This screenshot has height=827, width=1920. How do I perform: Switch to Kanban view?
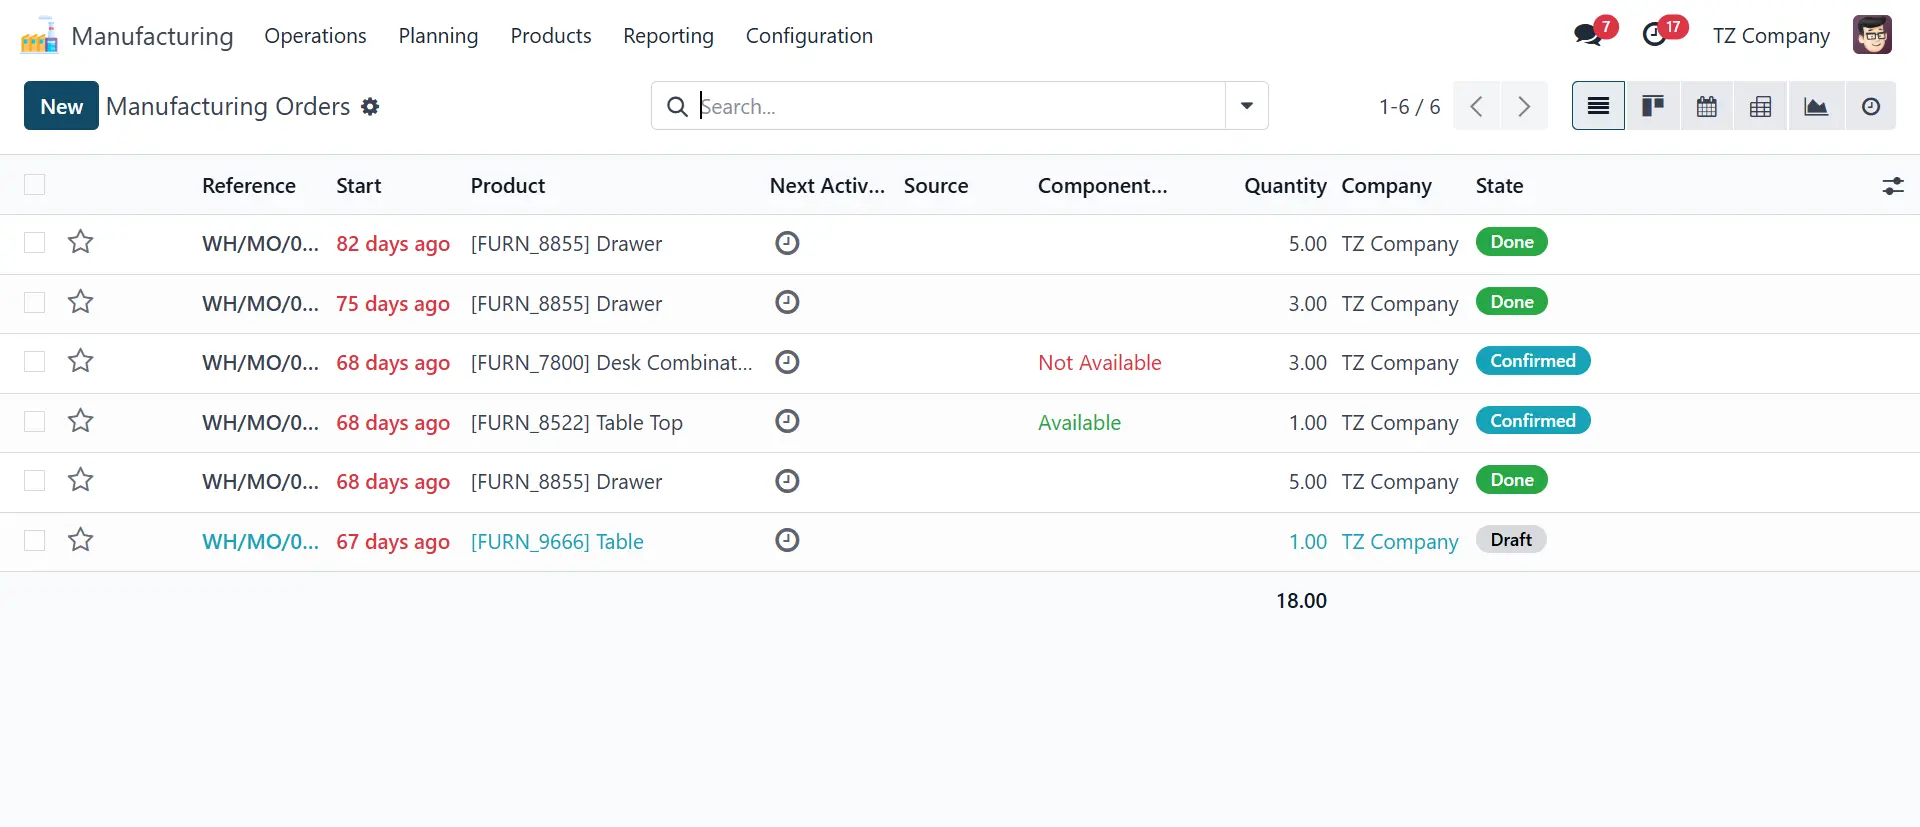(1652, 106)
